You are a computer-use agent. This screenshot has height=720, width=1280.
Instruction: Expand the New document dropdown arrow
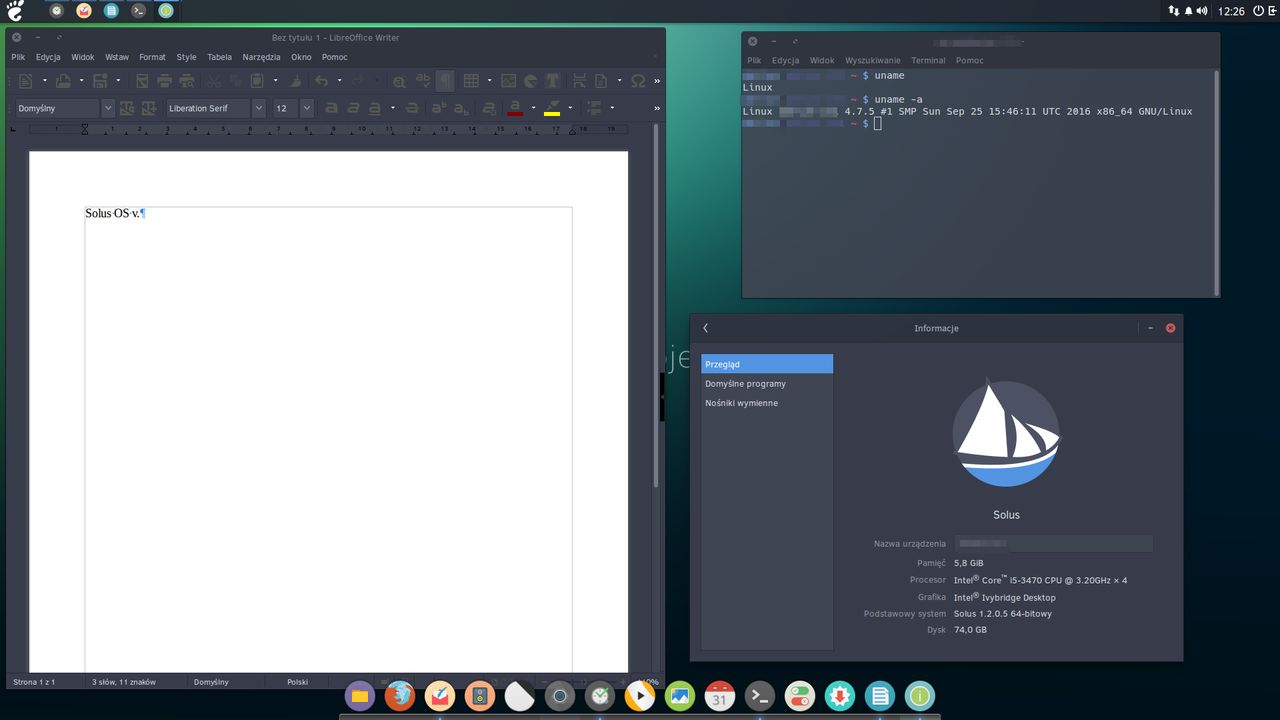point(45,80)
